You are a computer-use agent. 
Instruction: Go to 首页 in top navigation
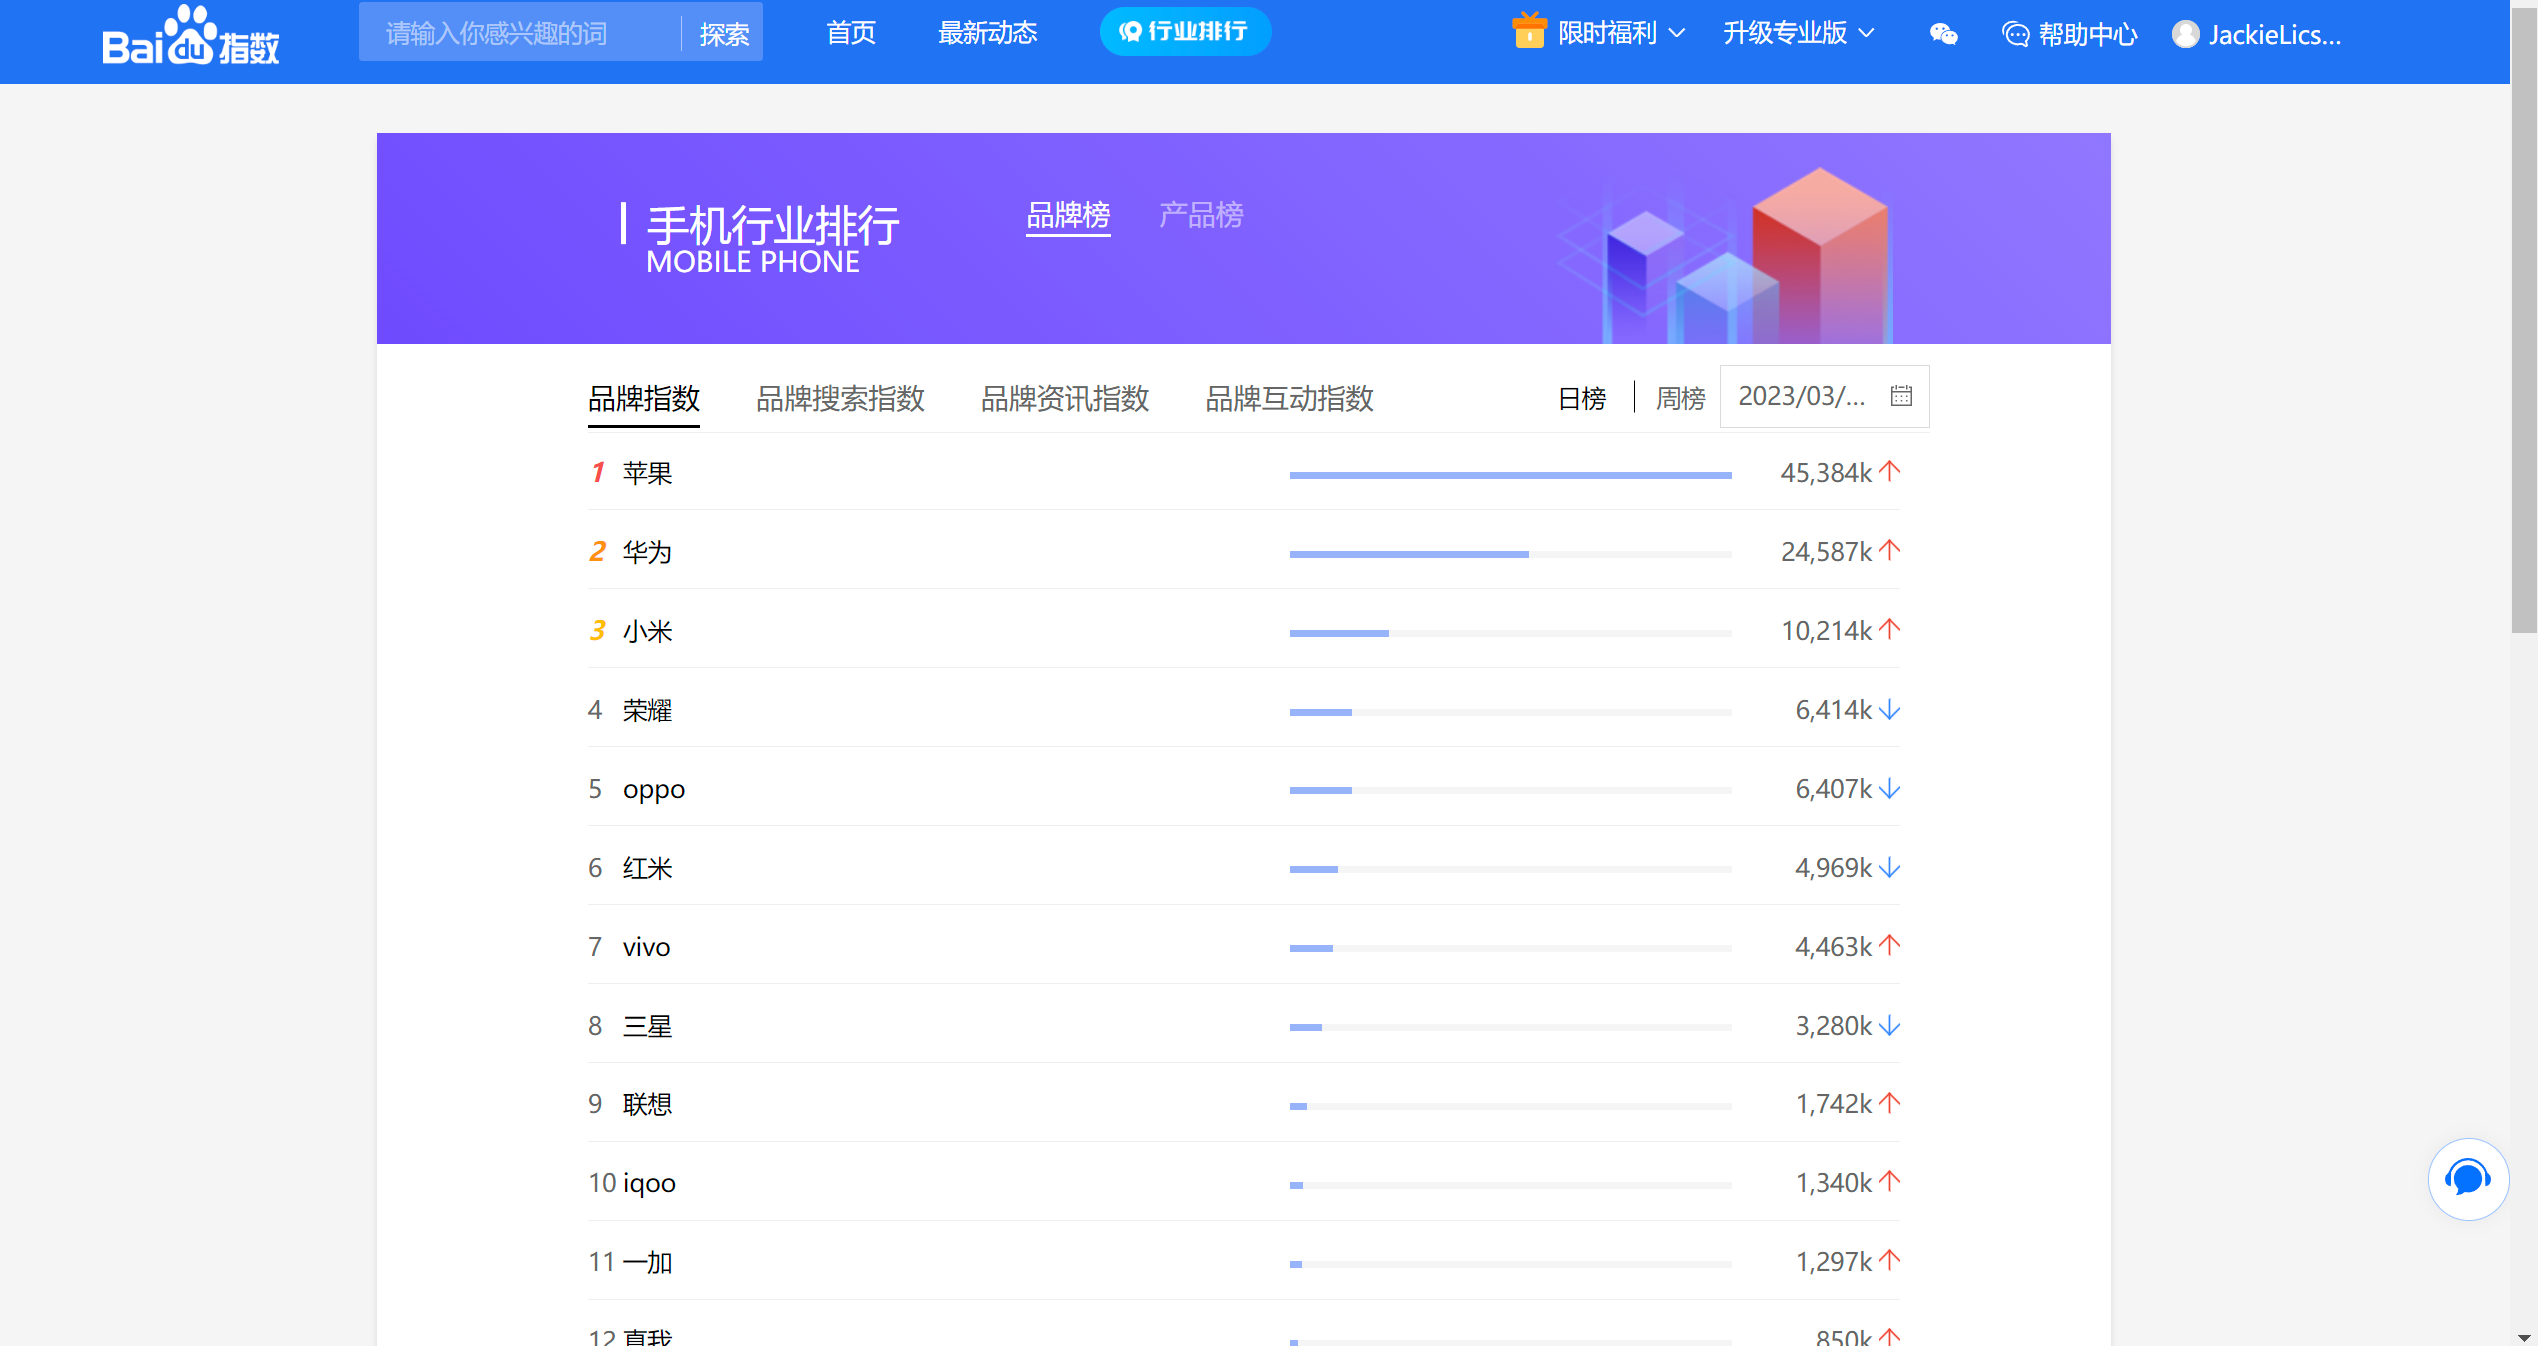pos(851,33)
